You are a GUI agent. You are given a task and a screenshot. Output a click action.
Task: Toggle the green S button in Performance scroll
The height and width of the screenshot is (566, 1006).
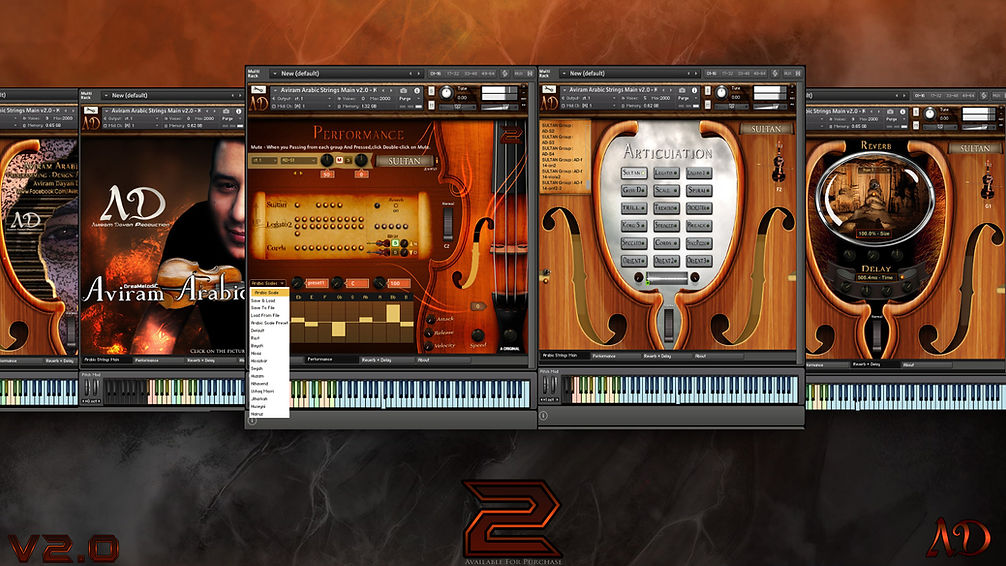click(x=396, y=243)
